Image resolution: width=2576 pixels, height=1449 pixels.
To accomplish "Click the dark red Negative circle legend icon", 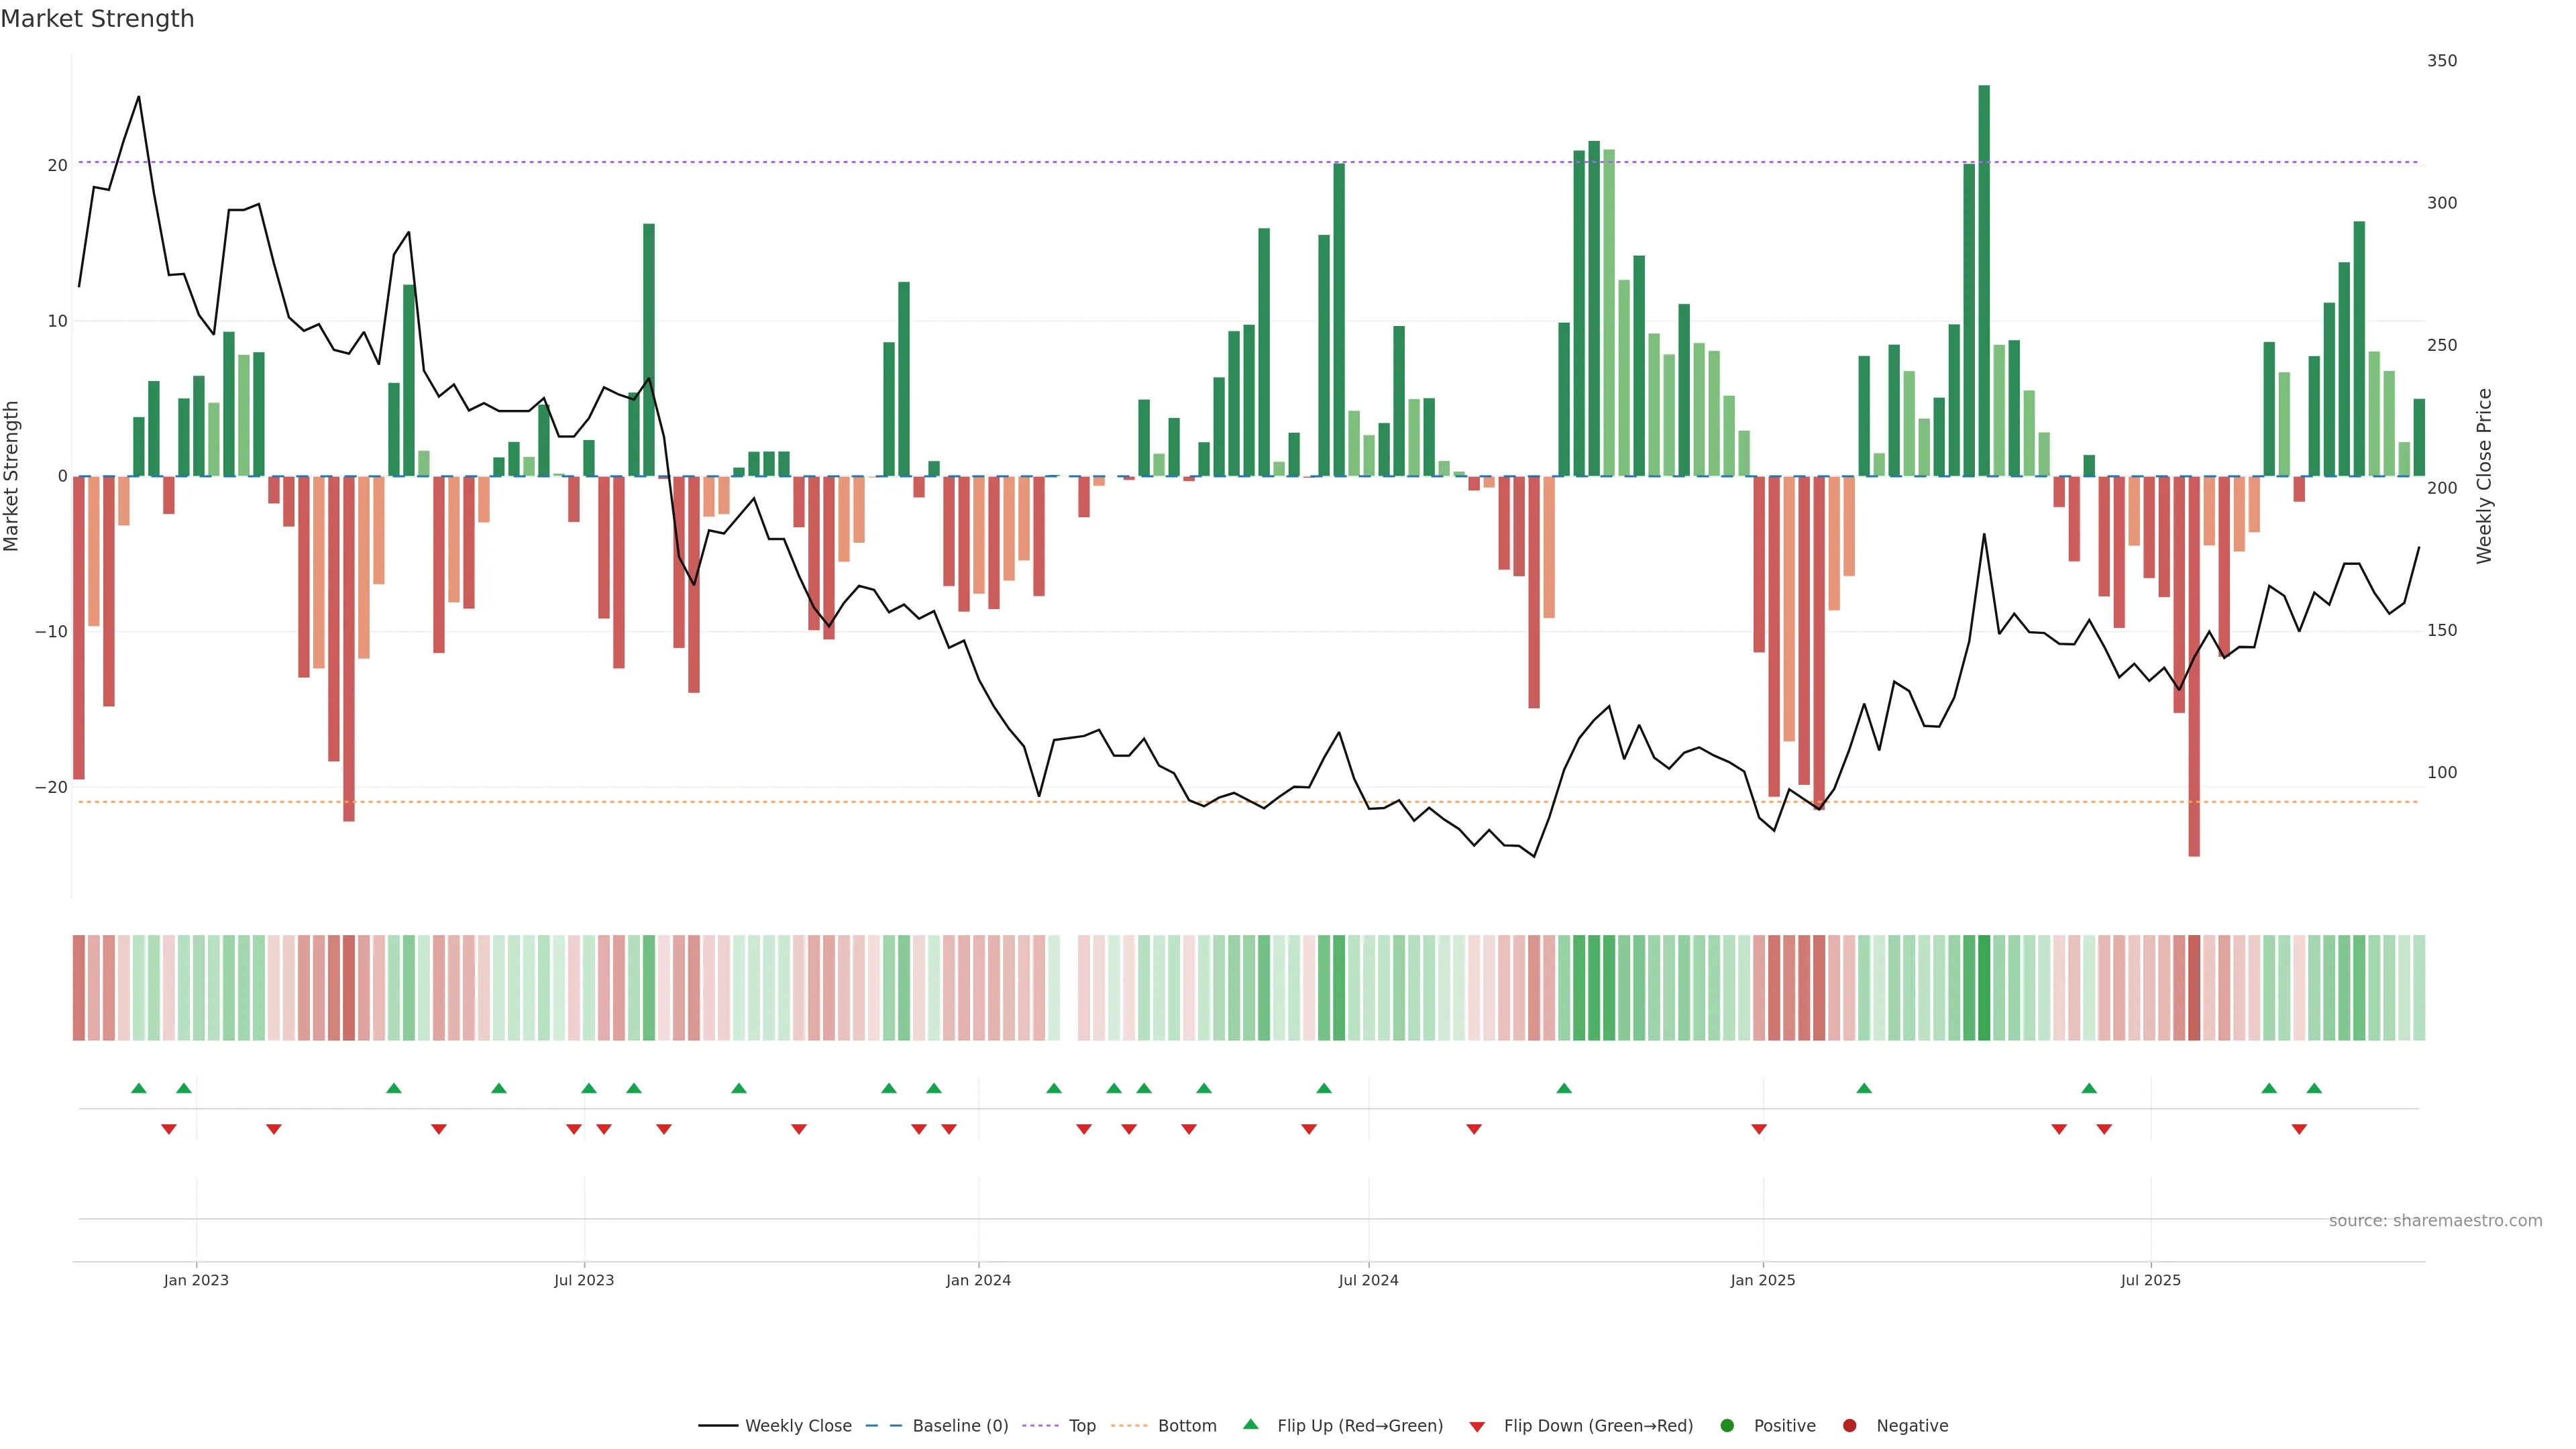I will click(x=1849, y=1426).
